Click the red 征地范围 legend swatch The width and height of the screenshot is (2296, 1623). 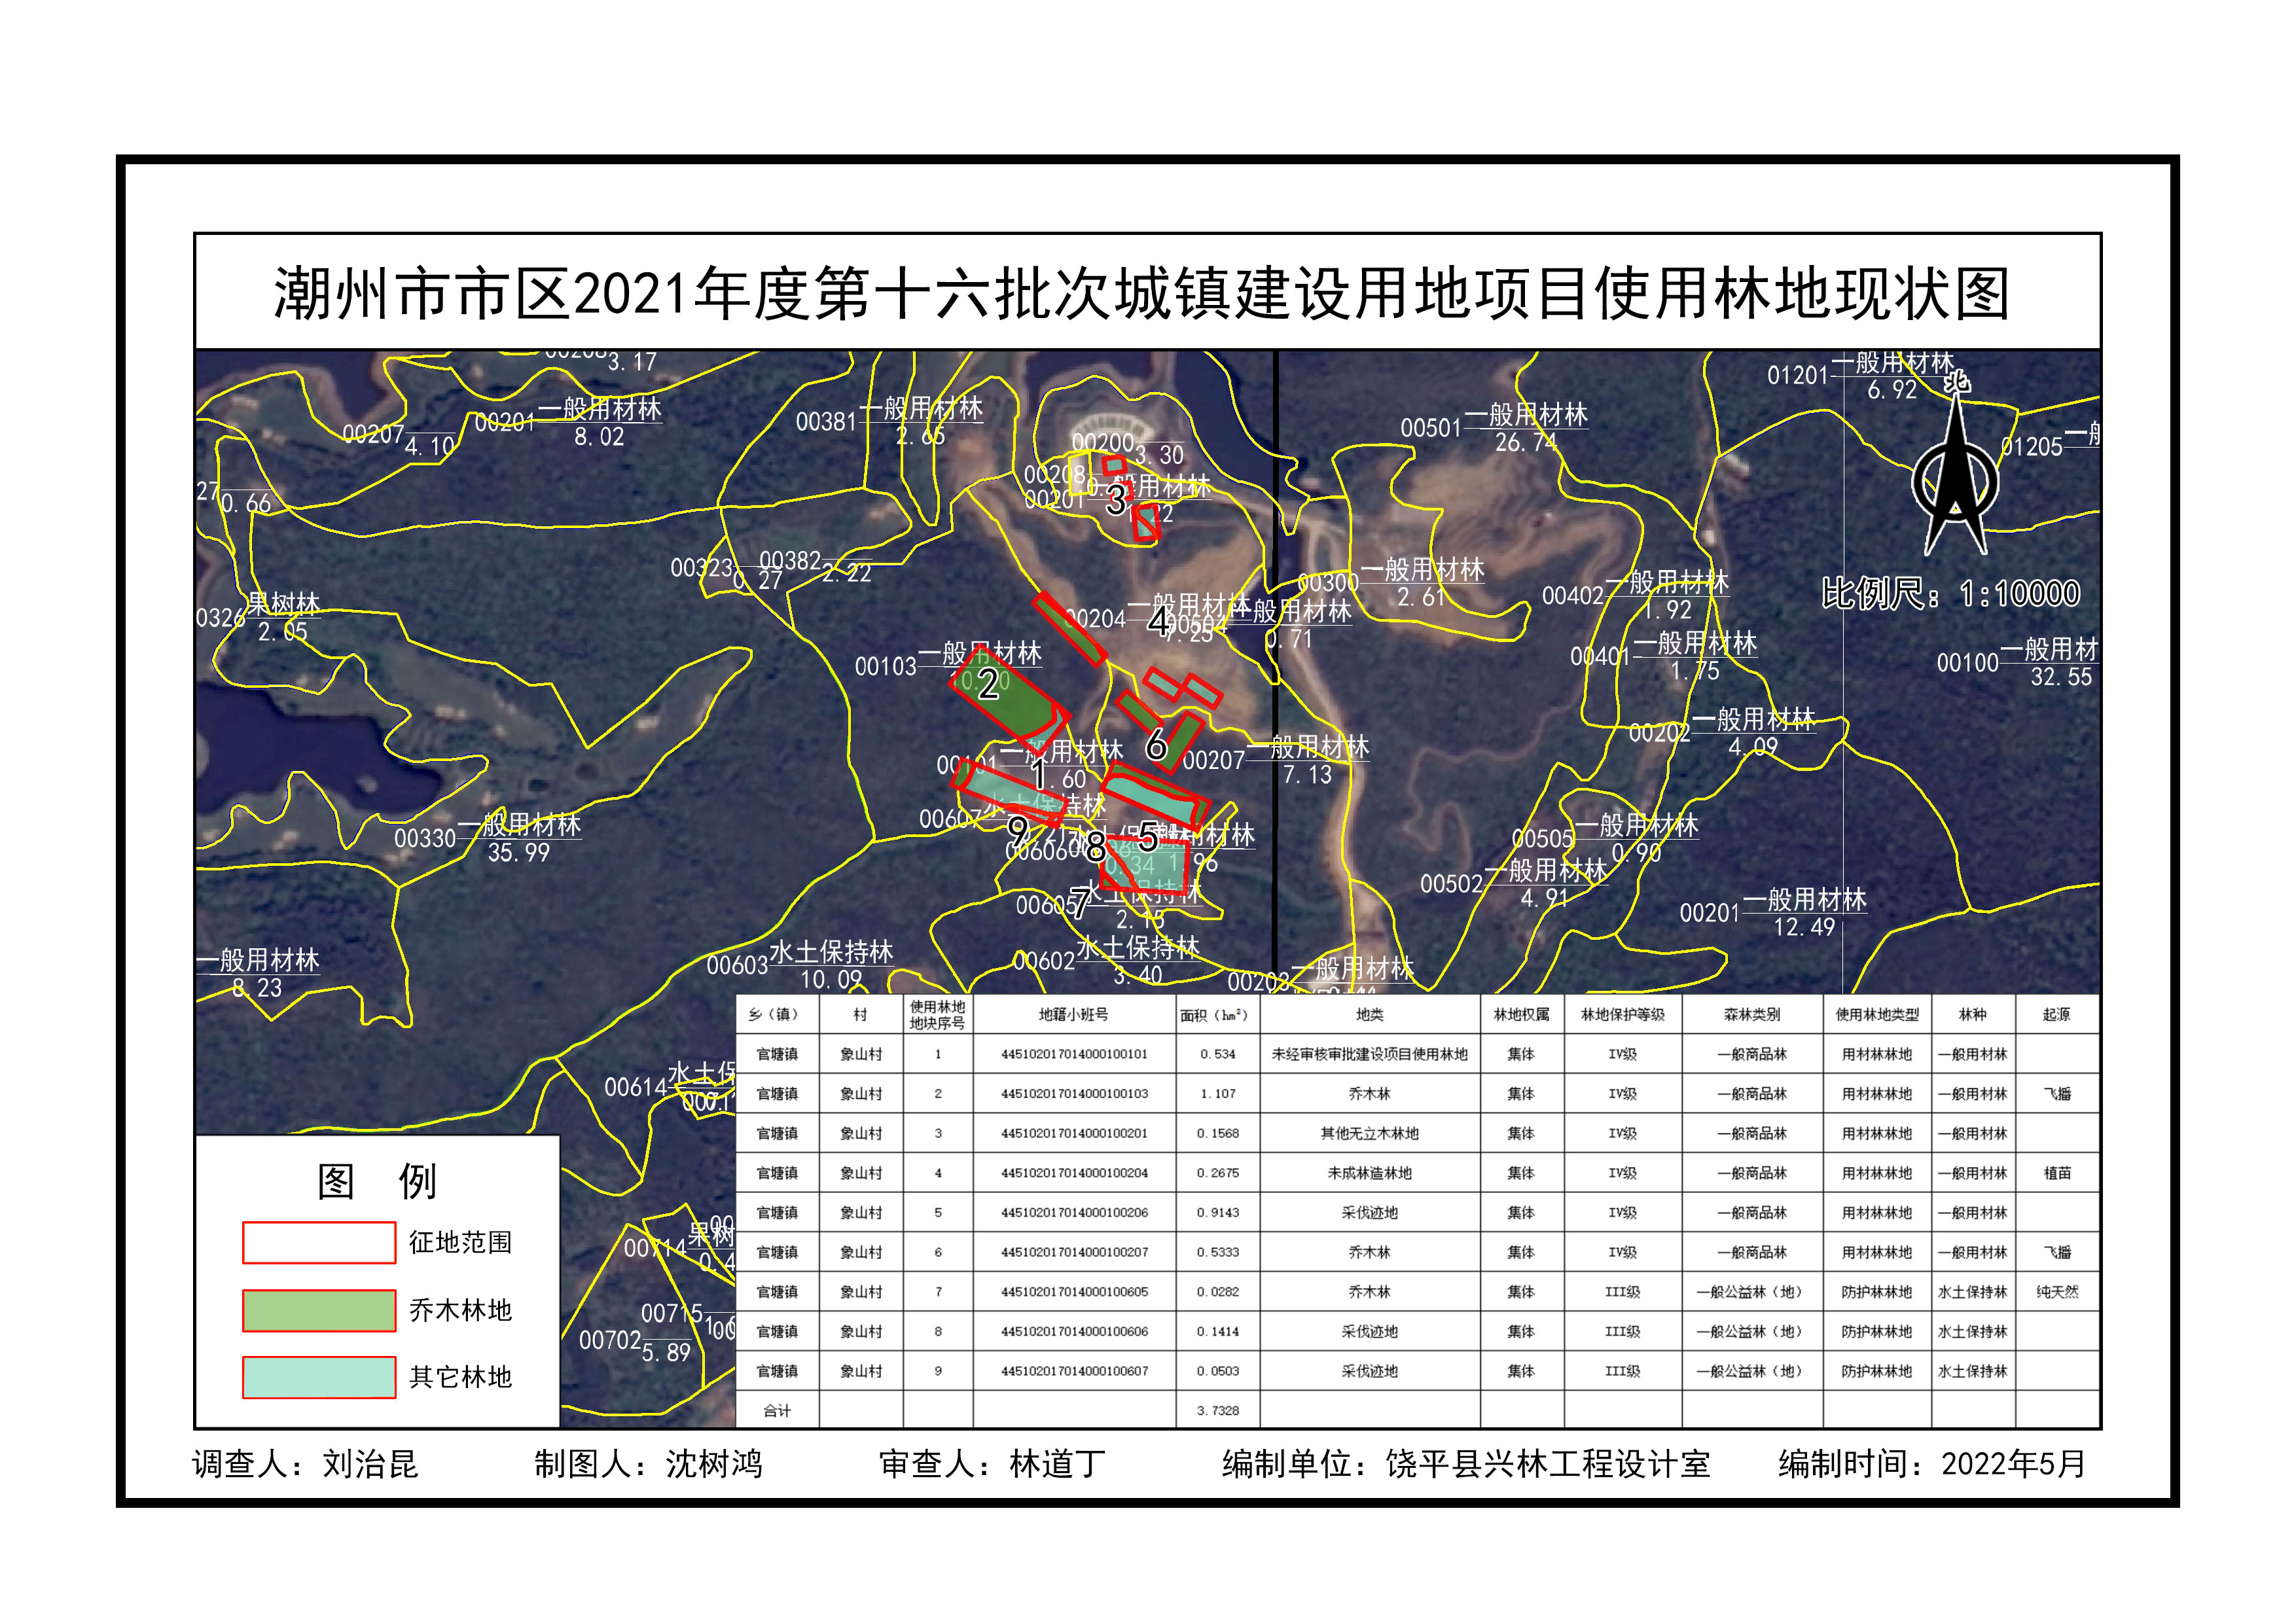coord(319,1242)
